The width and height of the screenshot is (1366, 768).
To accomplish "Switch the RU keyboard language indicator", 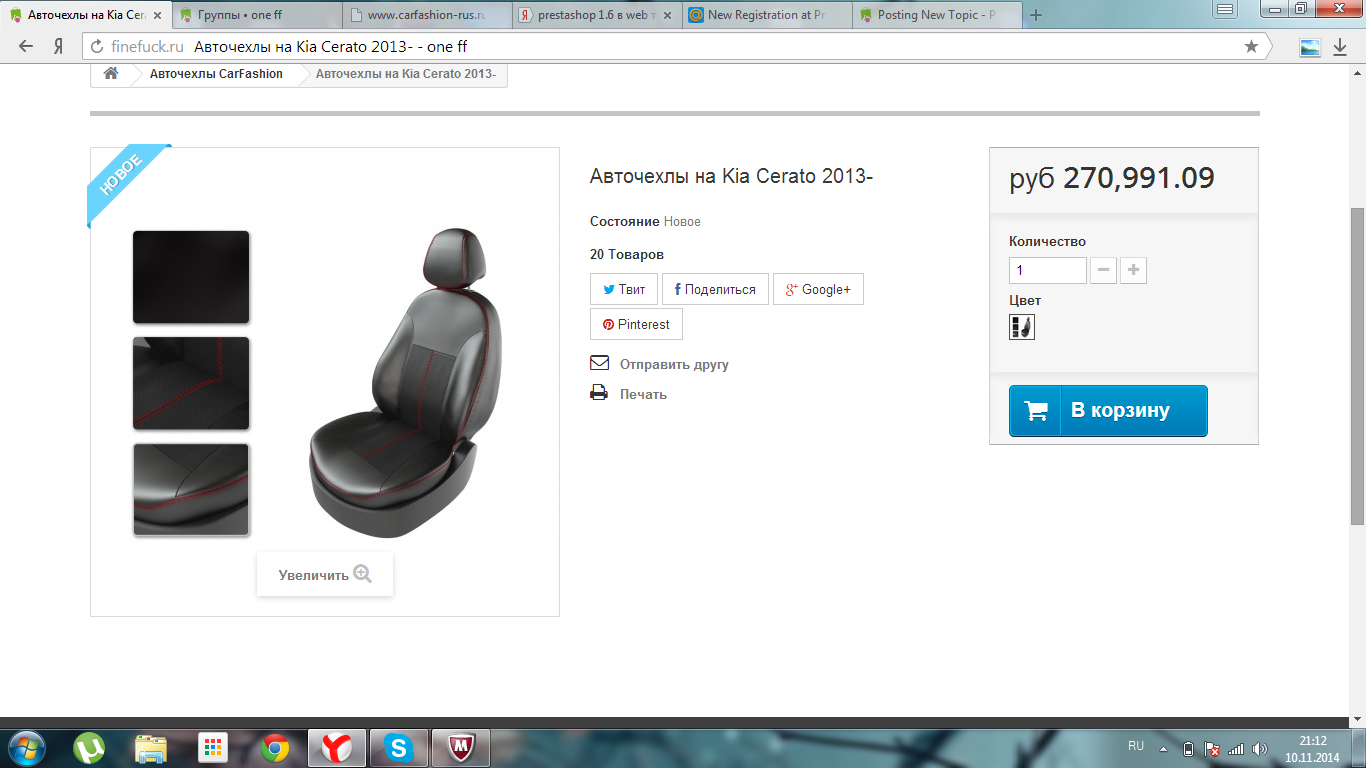I will pos(1136,746).
